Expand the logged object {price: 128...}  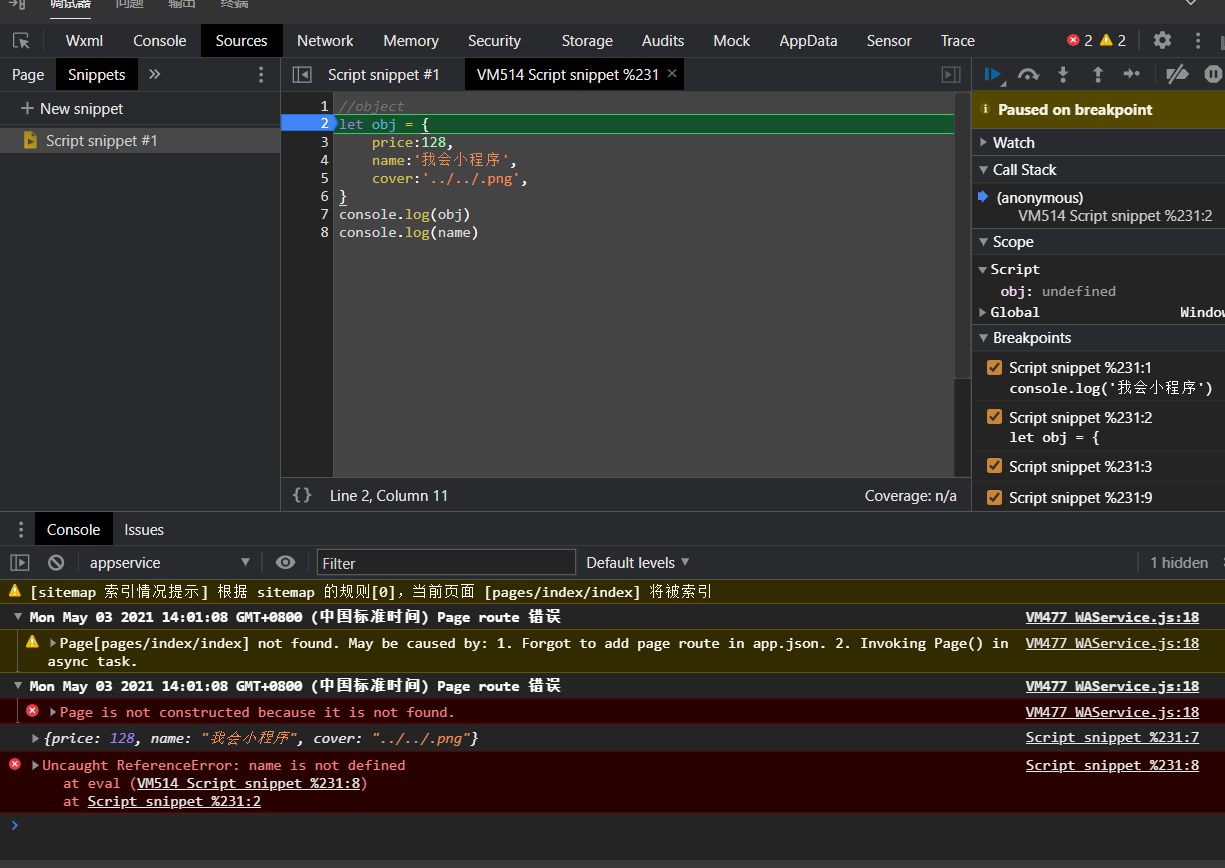coord(37,738)
